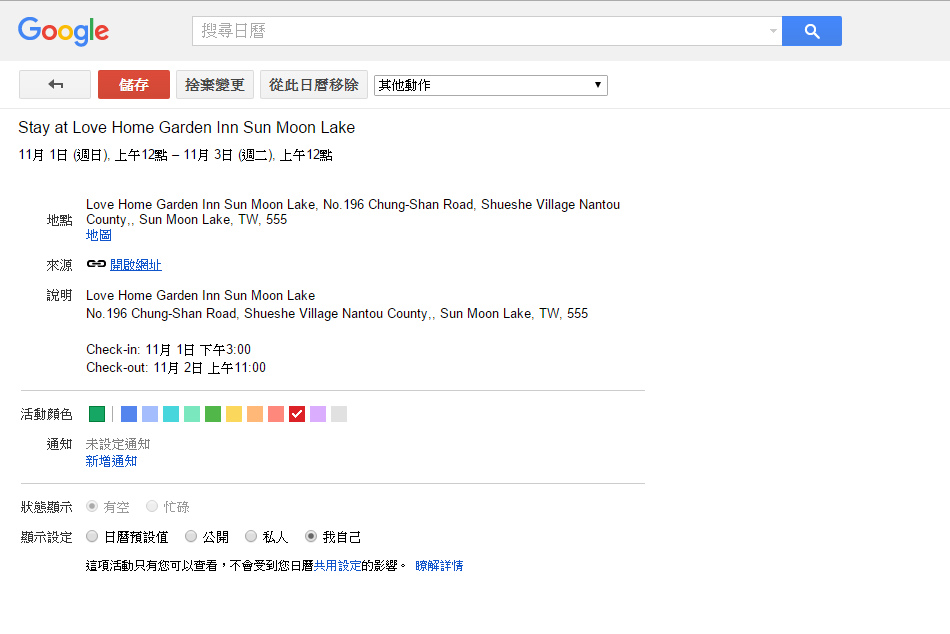The height and width of the screenshot is (634, 950).
Task: Open the search options dropdown arrow
Action: click(772, 31)
